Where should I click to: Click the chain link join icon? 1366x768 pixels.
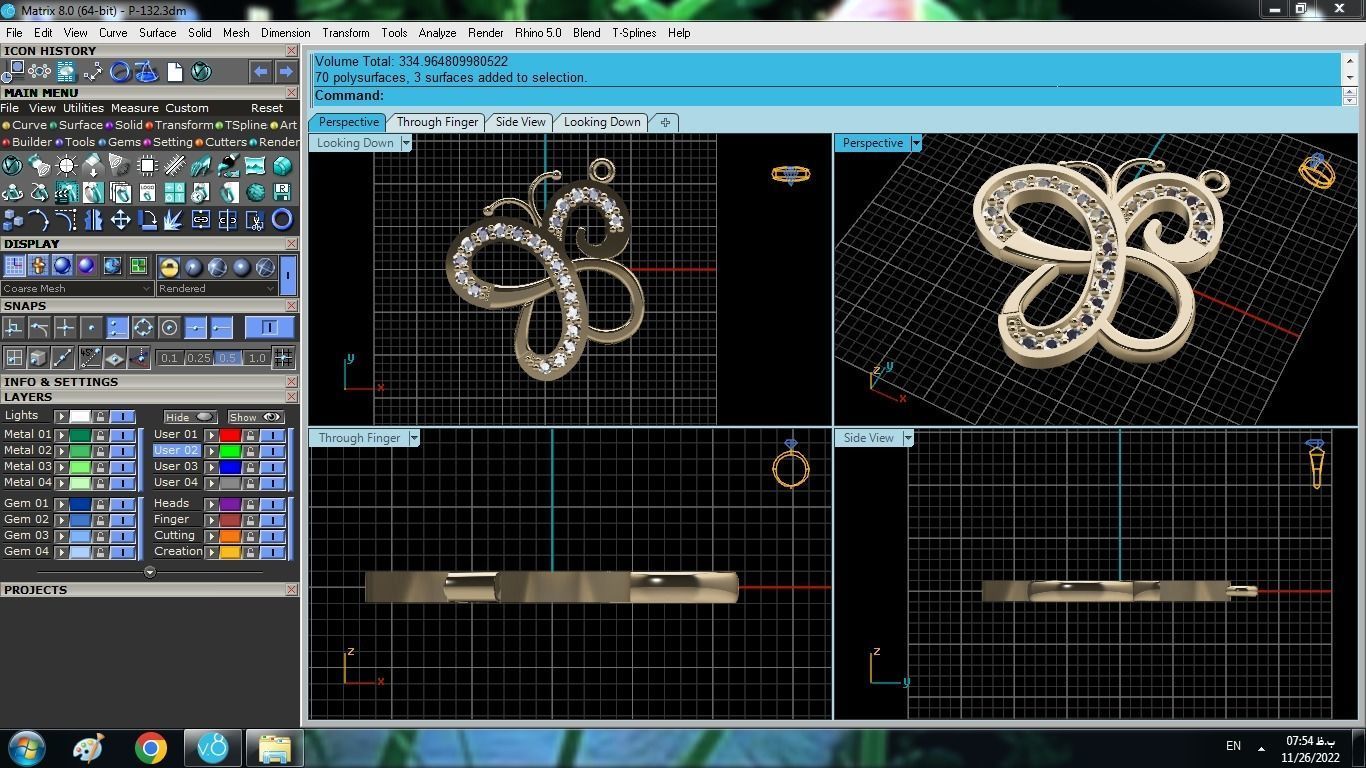click(x=201, y=219)
